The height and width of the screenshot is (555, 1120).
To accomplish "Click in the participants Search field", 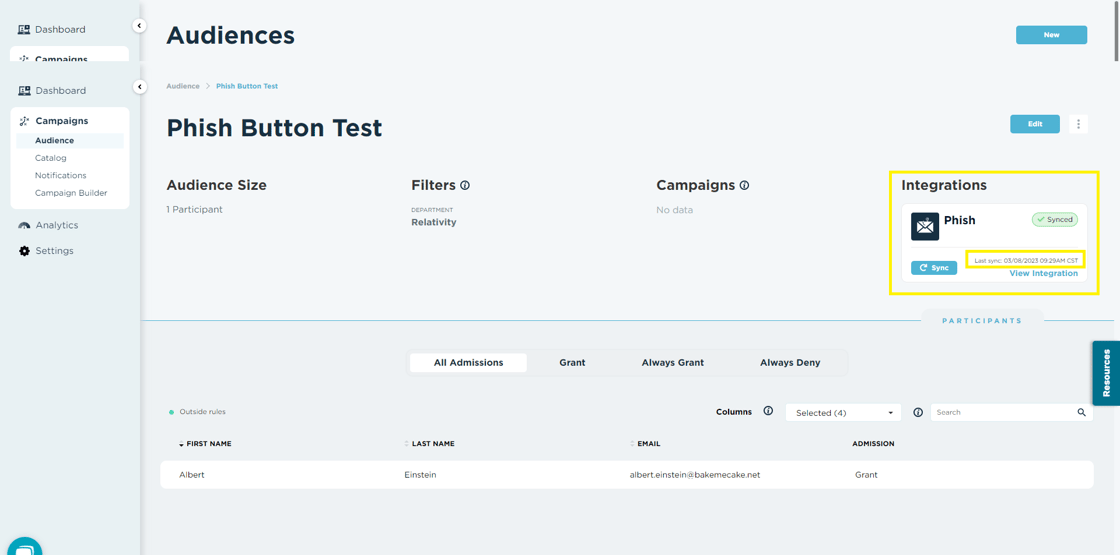I will (x=1002, y=412).
